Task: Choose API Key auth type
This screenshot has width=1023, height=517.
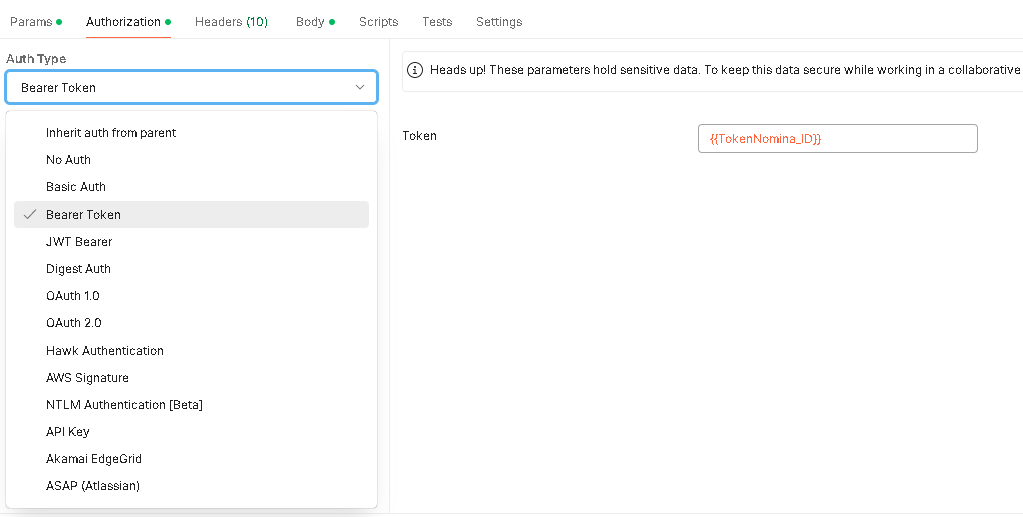Action: pyautogui.click(x=191, y=432)
